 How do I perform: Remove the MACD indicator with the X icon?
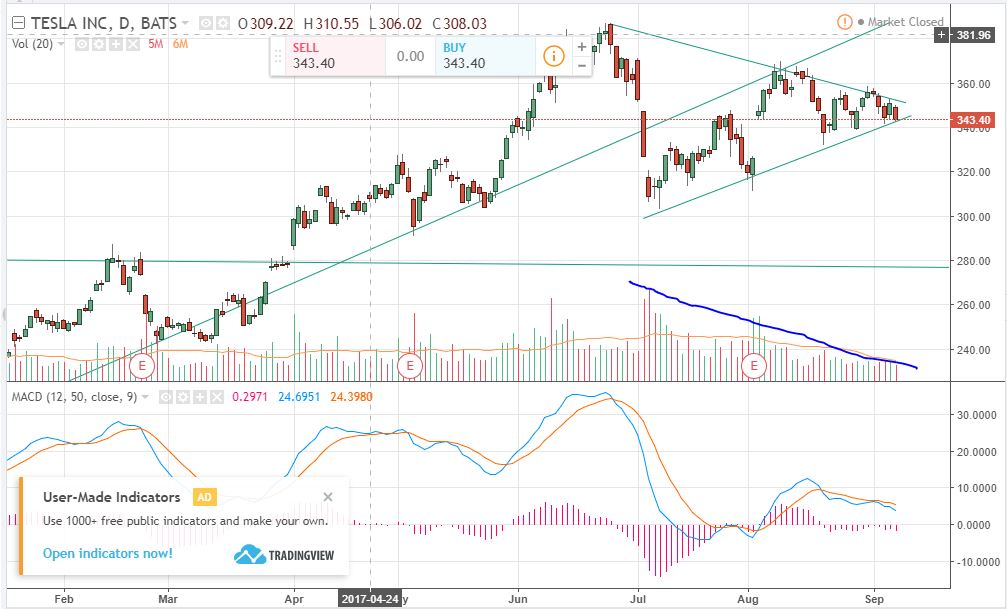[x=217, y=398]
